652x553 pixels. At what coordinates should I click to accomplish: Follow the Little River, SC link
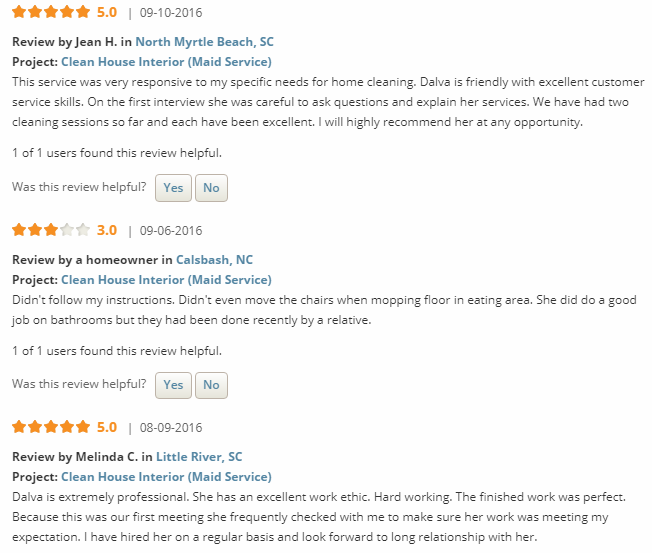(199, 457)
